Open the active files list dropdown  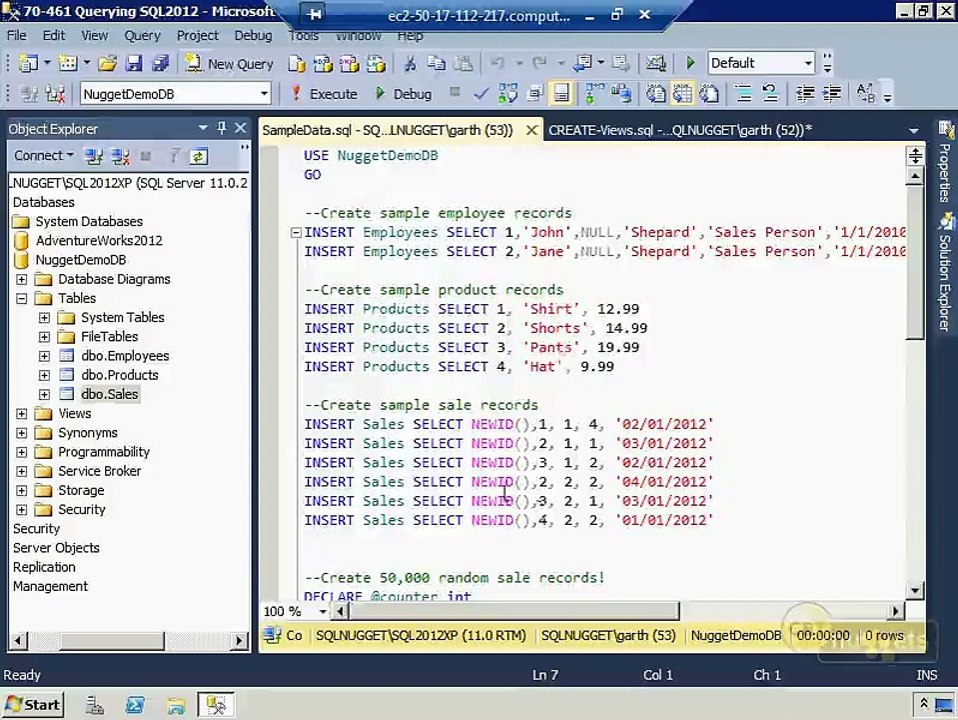(x=913, y=130)
